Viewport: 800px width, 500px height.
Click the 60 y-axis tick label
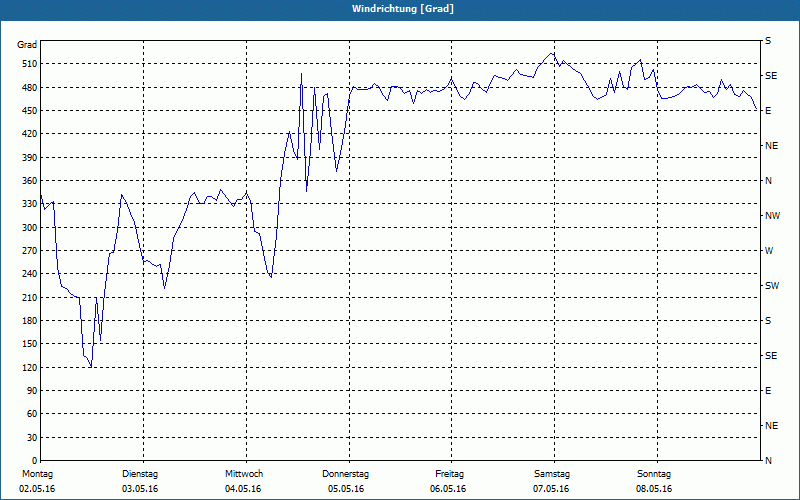point(32,414)
